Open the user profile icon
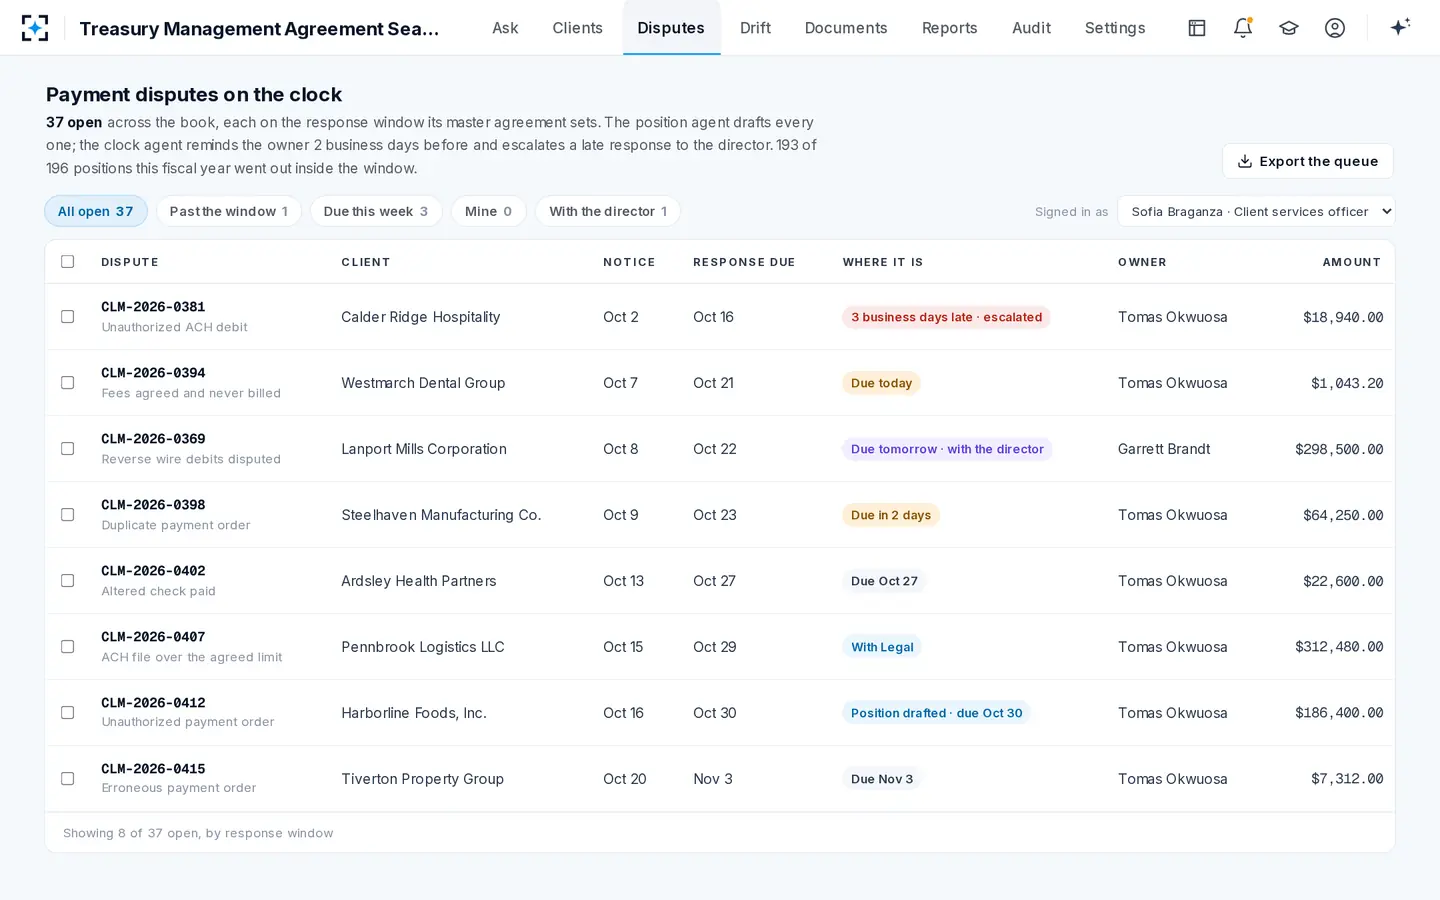 point(1335,28)
